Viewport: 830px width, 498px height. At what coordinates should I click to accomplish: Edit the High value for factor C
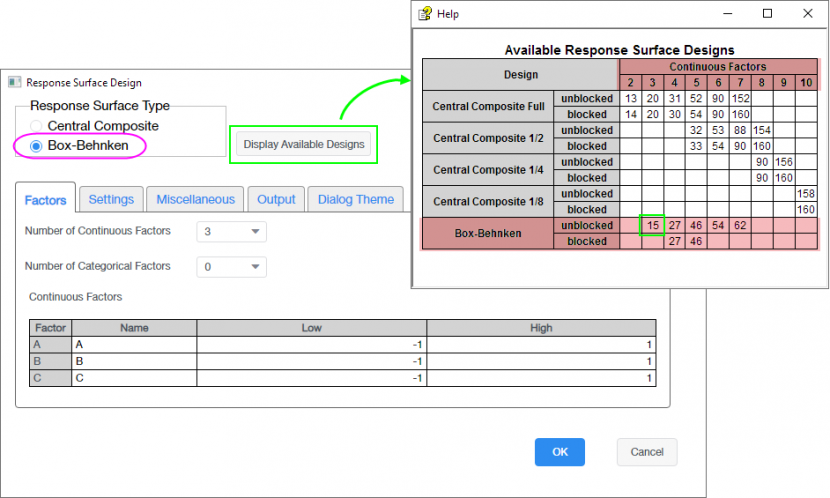(541, 378)
